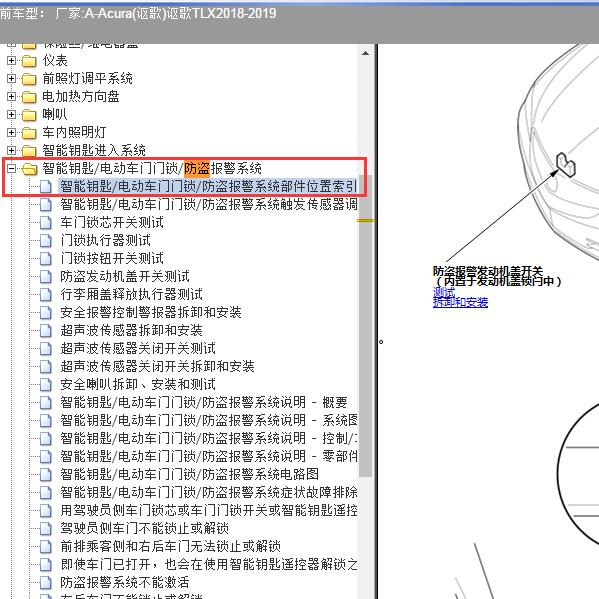
Task: Open 驾驶员侧车门不能锁止或解锁 entry
Action: (x=144, y=528)
